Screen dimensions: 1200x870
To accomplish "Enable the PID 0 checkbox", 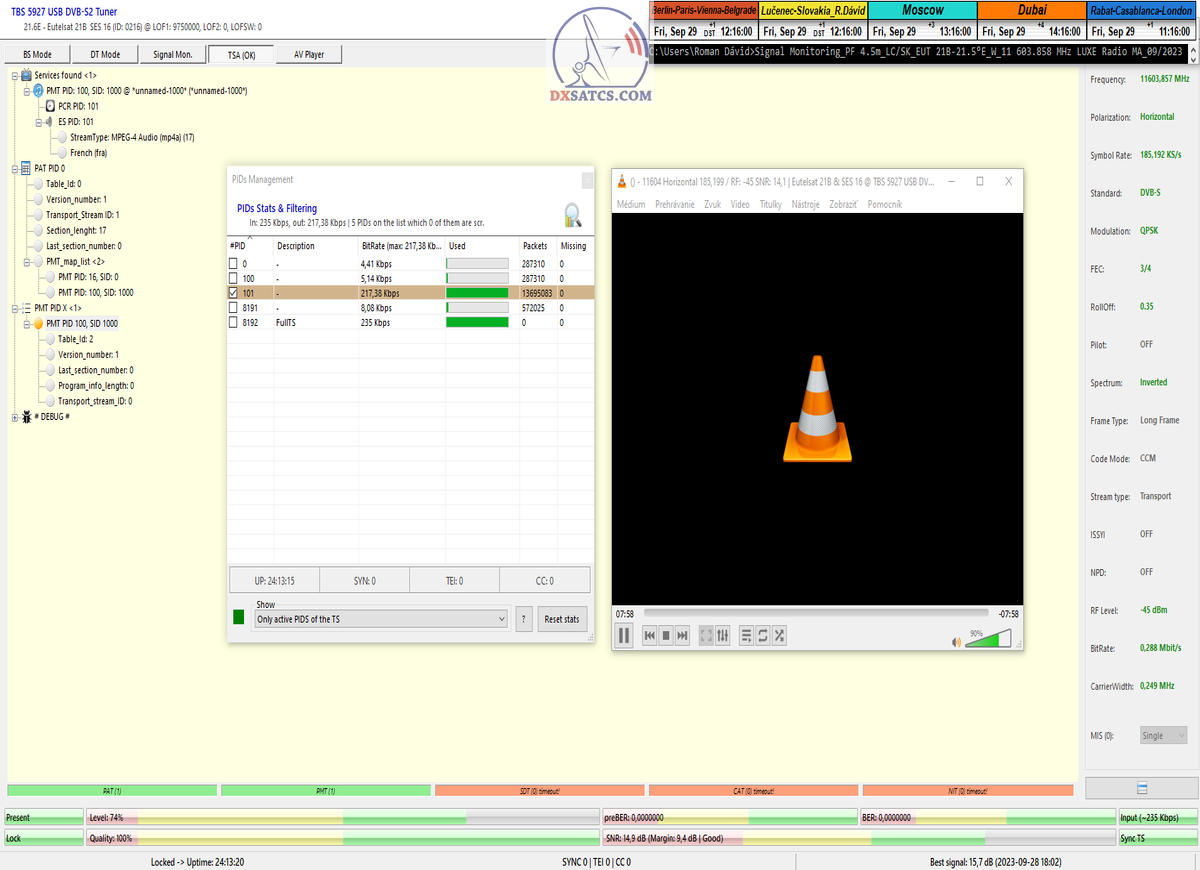I will pyautogui.click(x=233, y=263).
